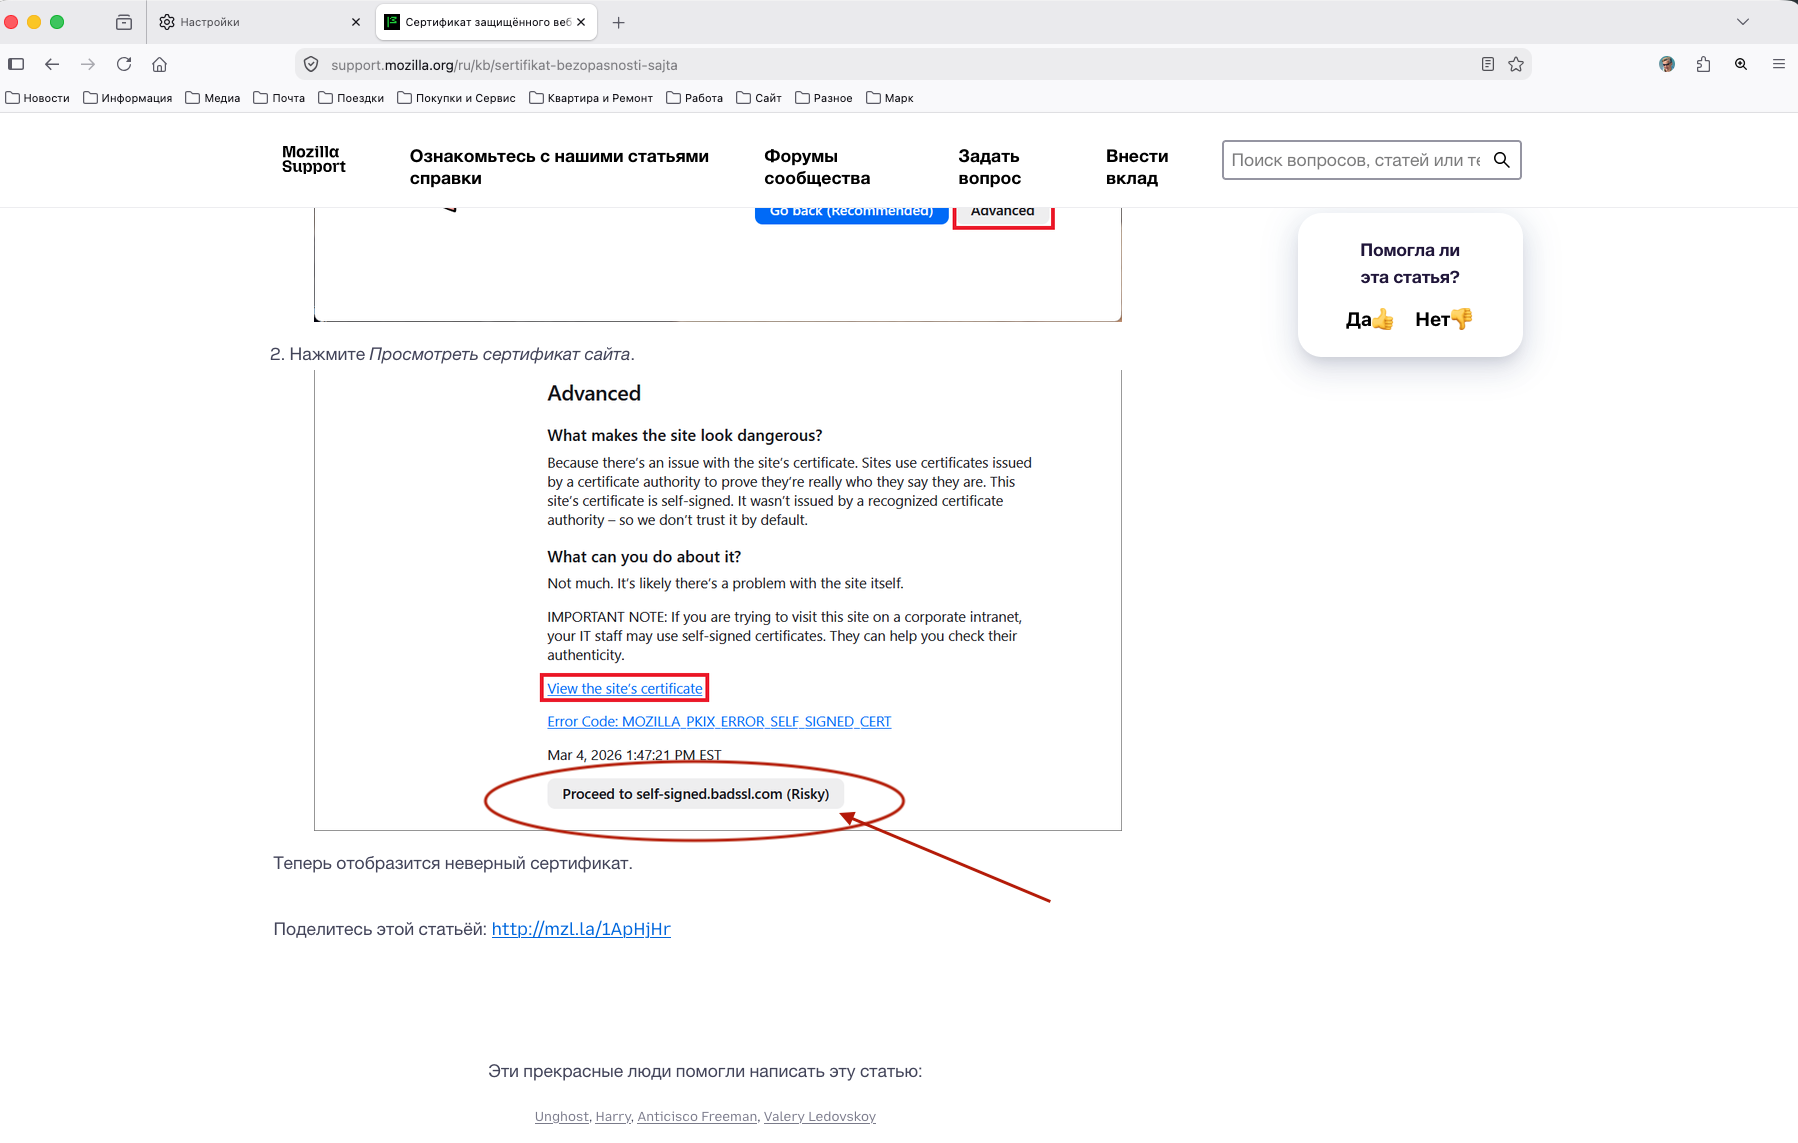This screenshot has height=1143, width=1798.
Task: Open the Задать вопрос menu item
Action: pos(990,167)
